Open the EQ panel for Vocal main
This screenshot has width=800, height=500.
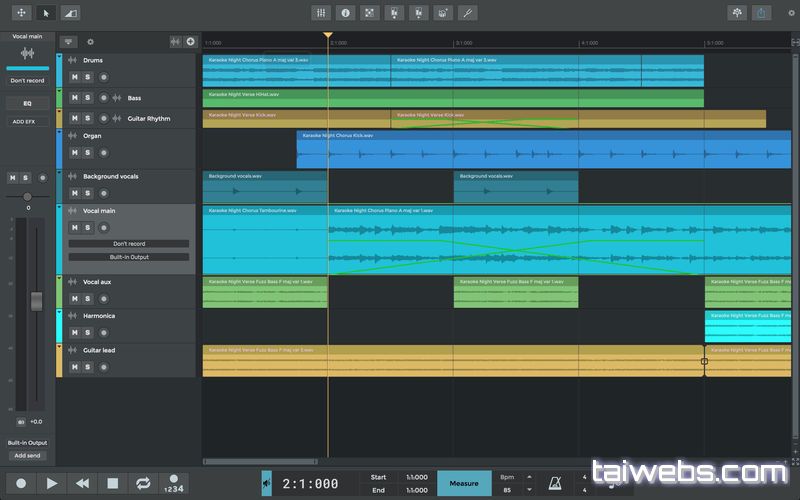point(27,104)
